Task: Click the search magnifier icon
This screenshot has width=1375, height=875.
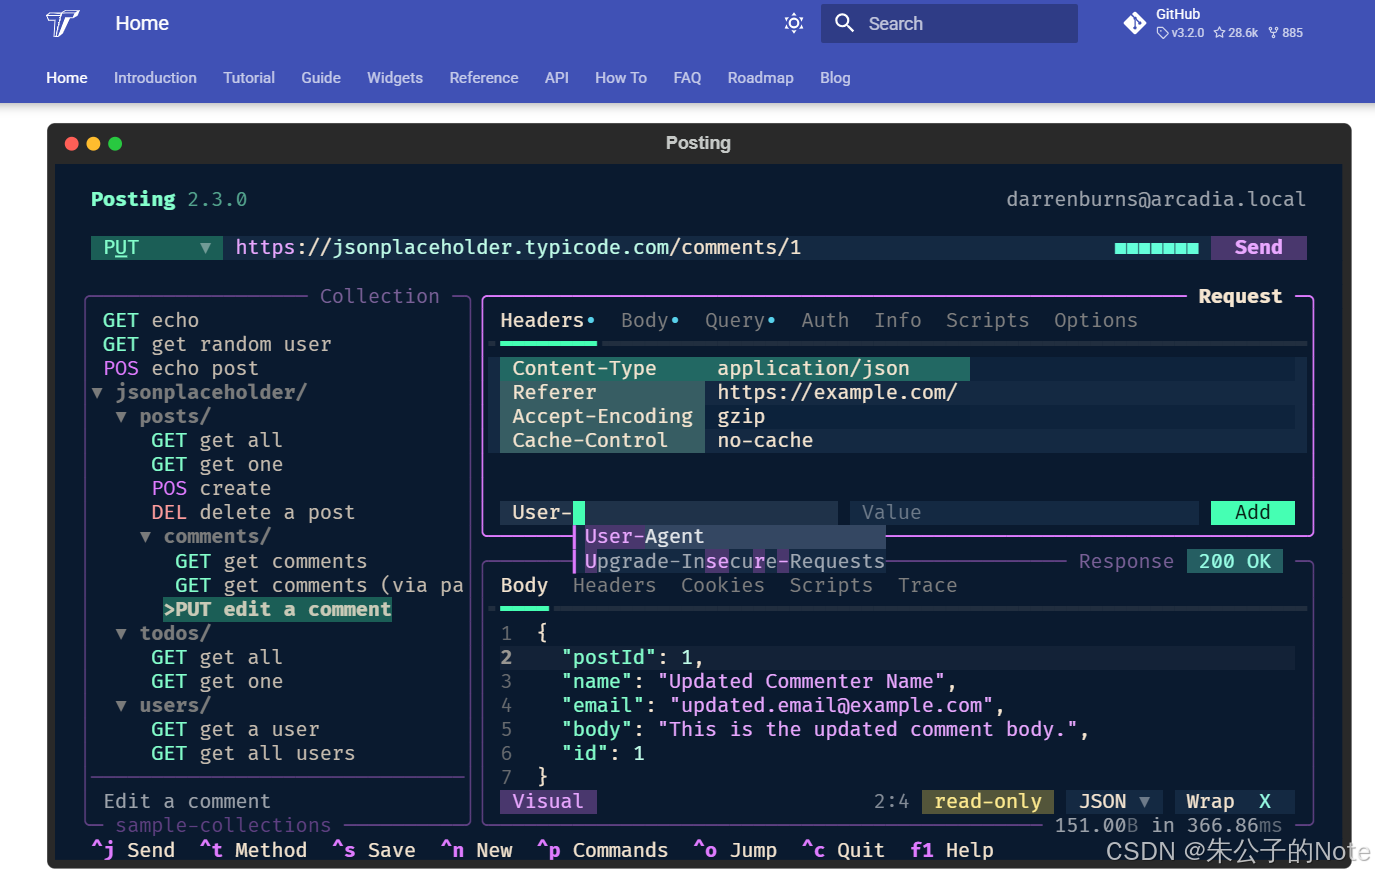Action: (x=845, y=23)
